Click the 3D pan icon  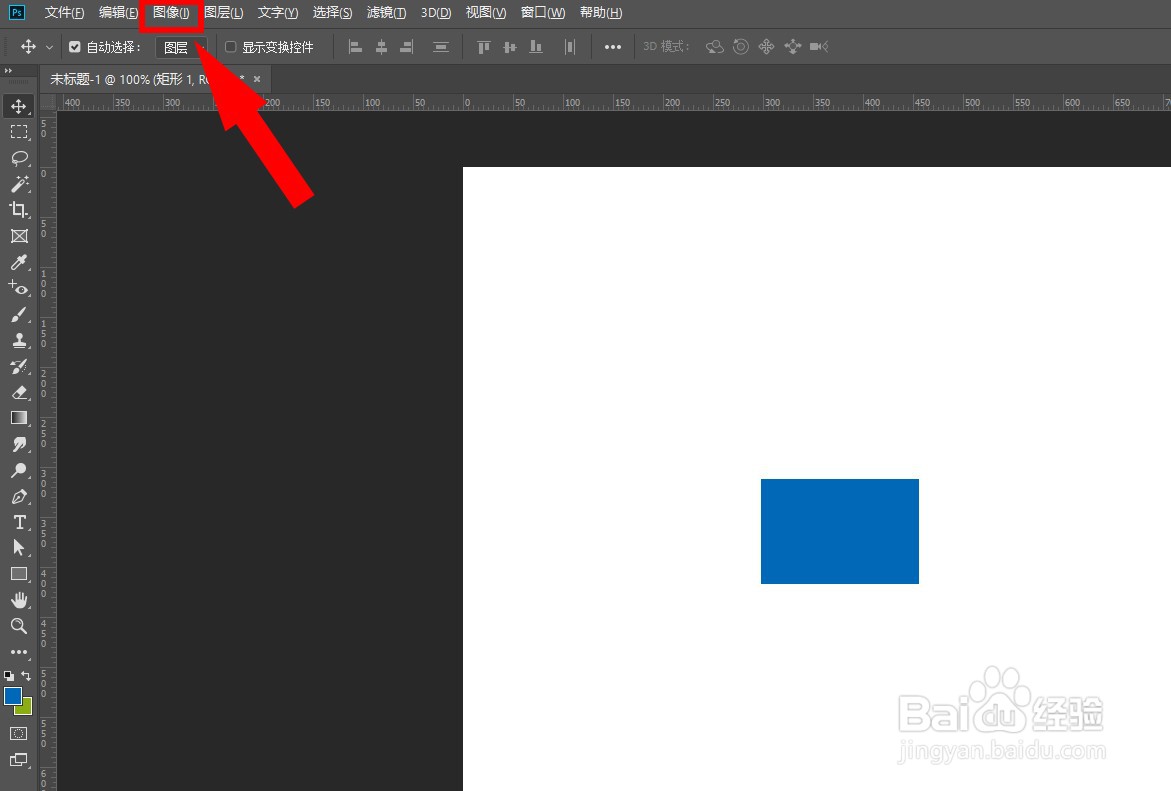(766, 47)
